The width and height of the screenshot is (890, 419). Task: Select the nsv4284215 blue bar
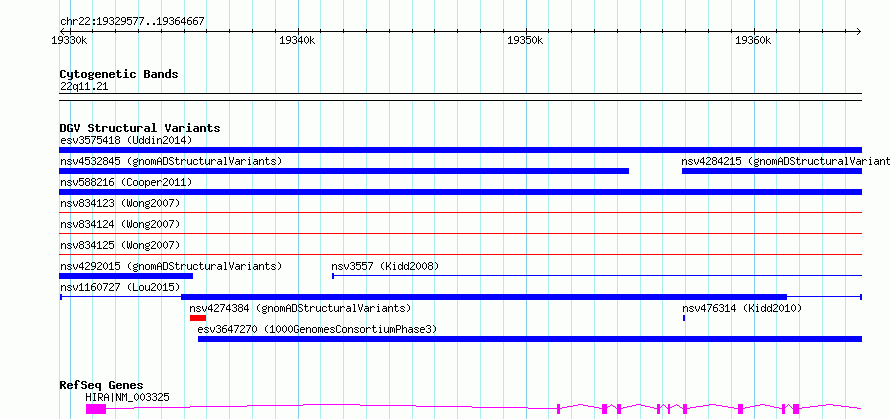coord(771,171)
